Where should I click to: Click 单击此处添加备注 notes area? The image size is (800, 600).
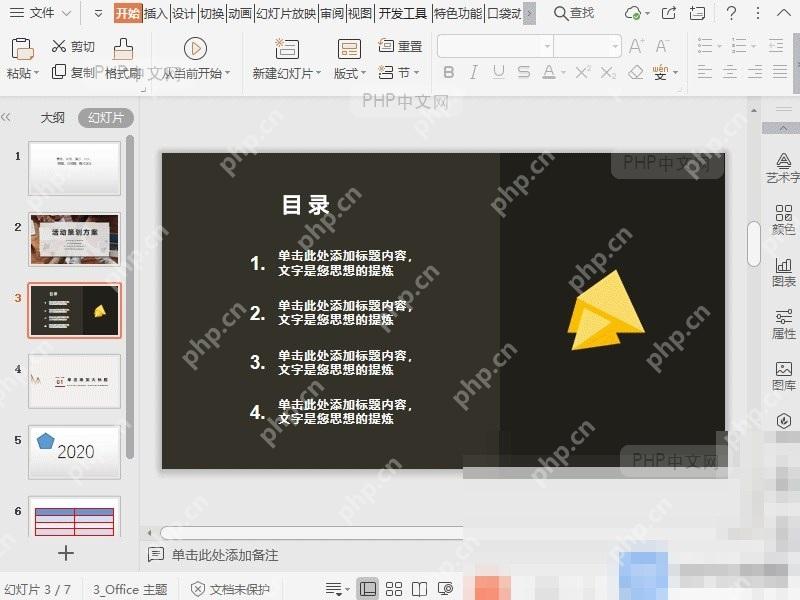click(x=224, y=555)
